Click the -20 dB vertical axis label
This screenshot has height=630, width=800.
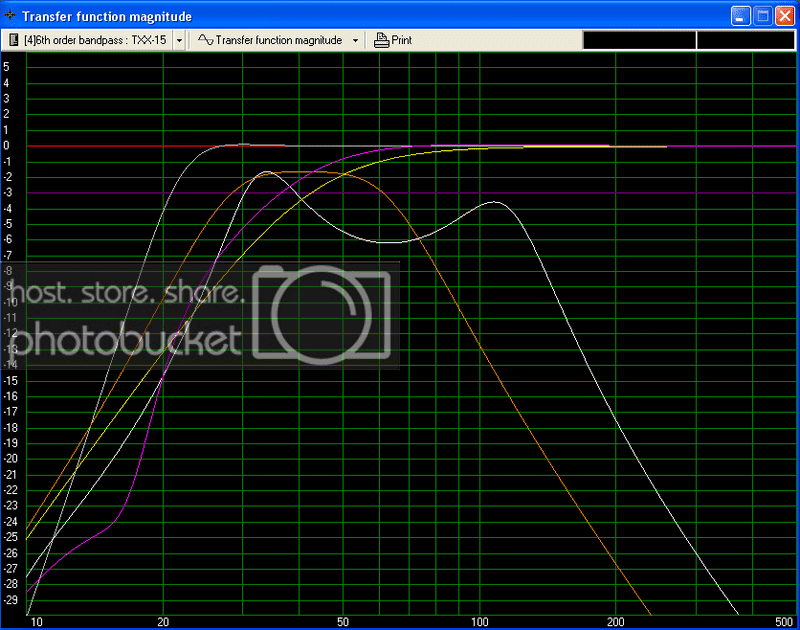[10, 459]
